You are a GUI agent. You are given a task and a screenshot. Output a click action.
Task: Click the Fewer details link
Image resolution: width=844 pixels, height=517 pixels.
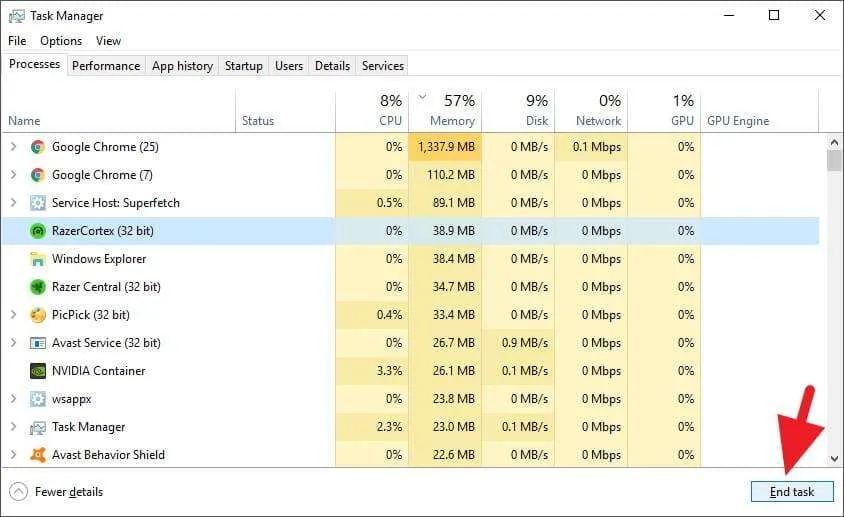pyautogui.click(x=69, y=492)
